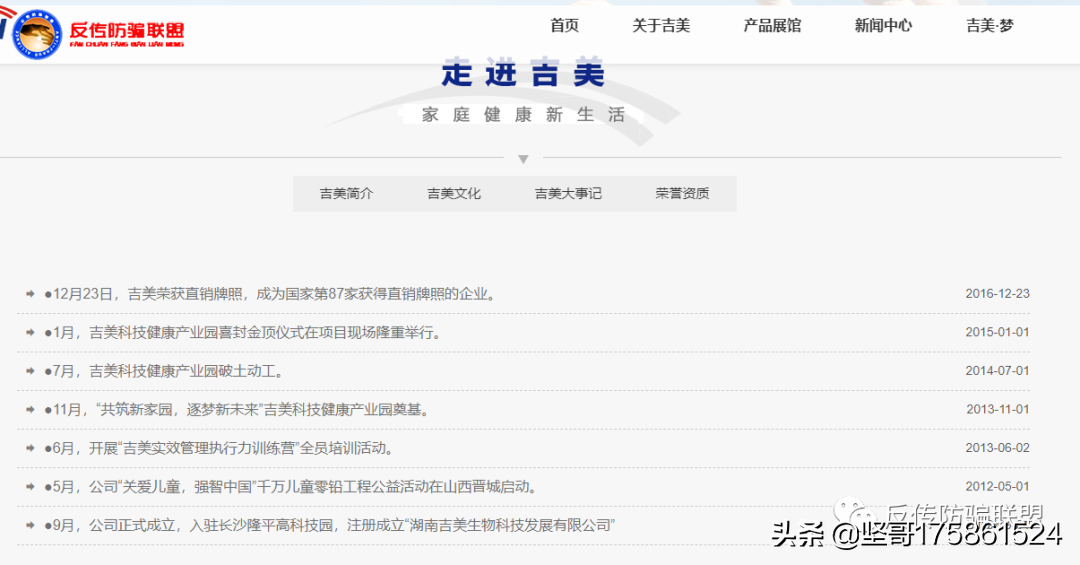Open the 关于吉美 navigation item
The width and height of the screenshot is (1080, 565).
coord(661,25)
